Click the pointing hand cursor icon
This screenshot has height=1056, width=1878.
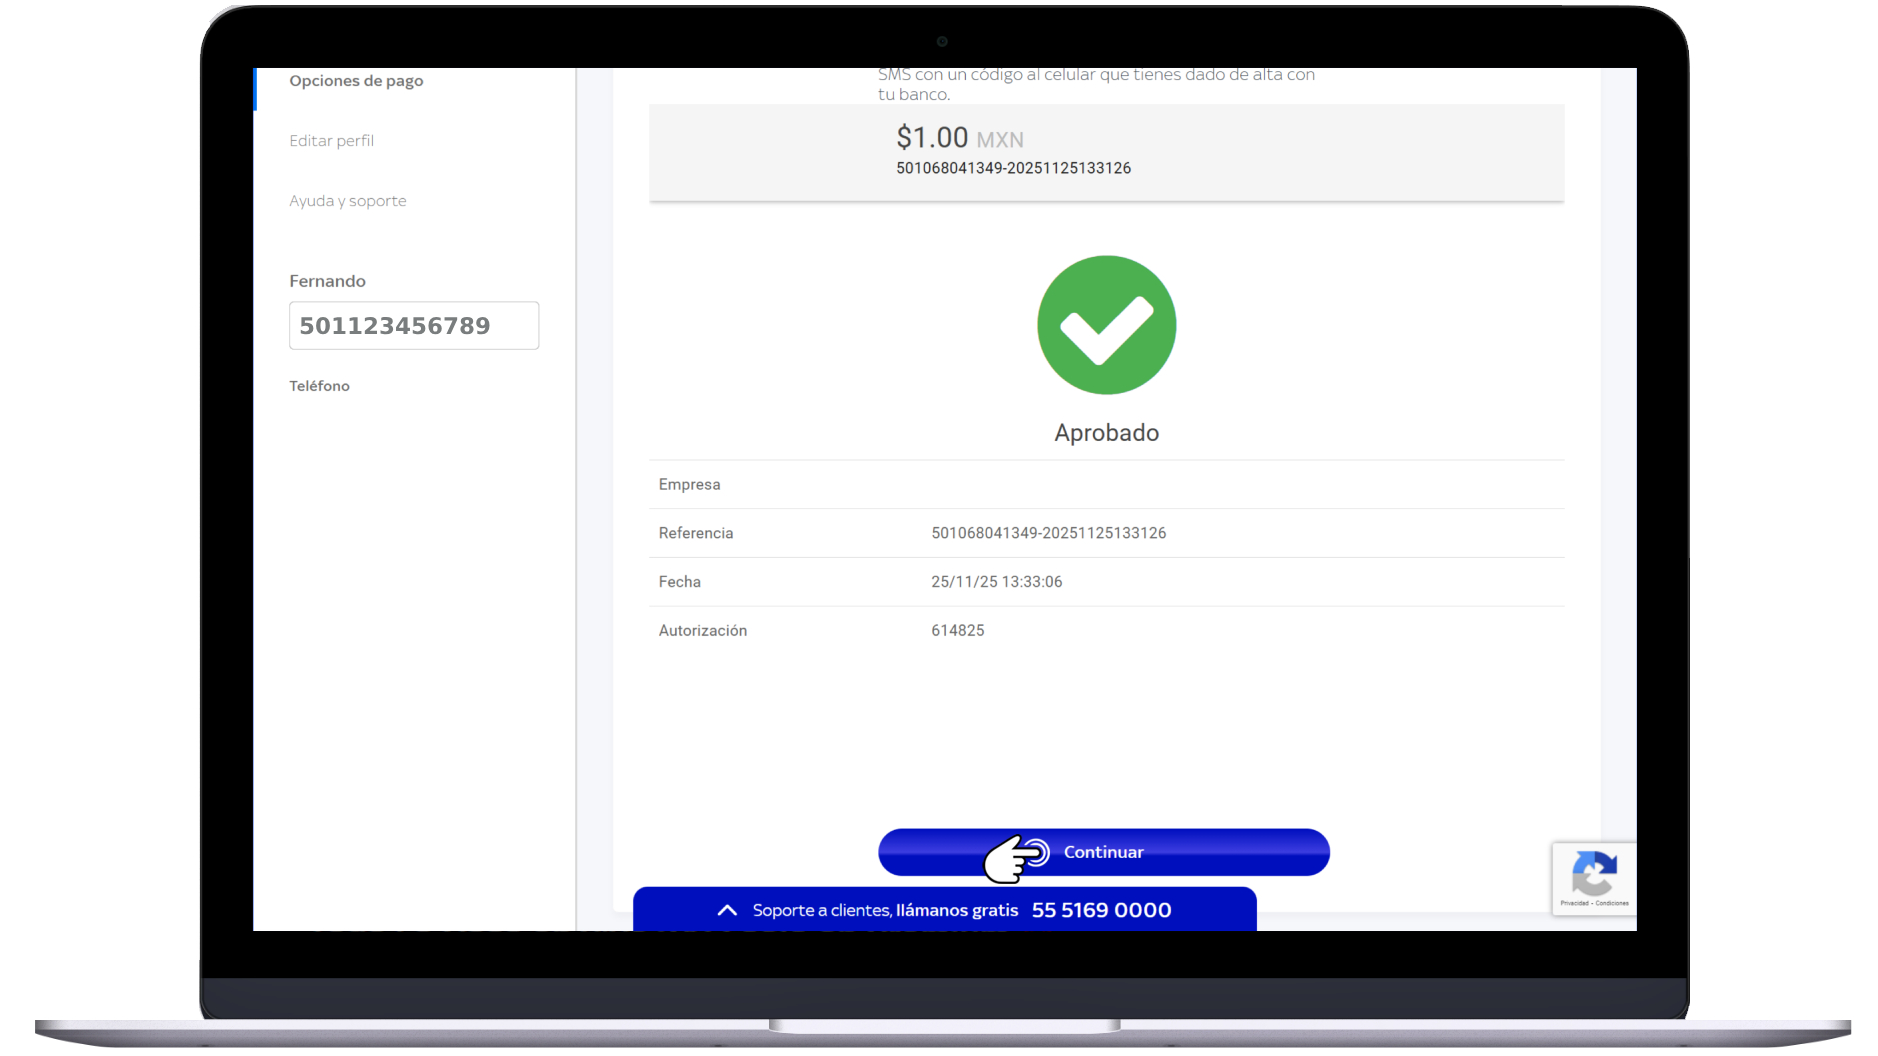(x=1015, y=858)
